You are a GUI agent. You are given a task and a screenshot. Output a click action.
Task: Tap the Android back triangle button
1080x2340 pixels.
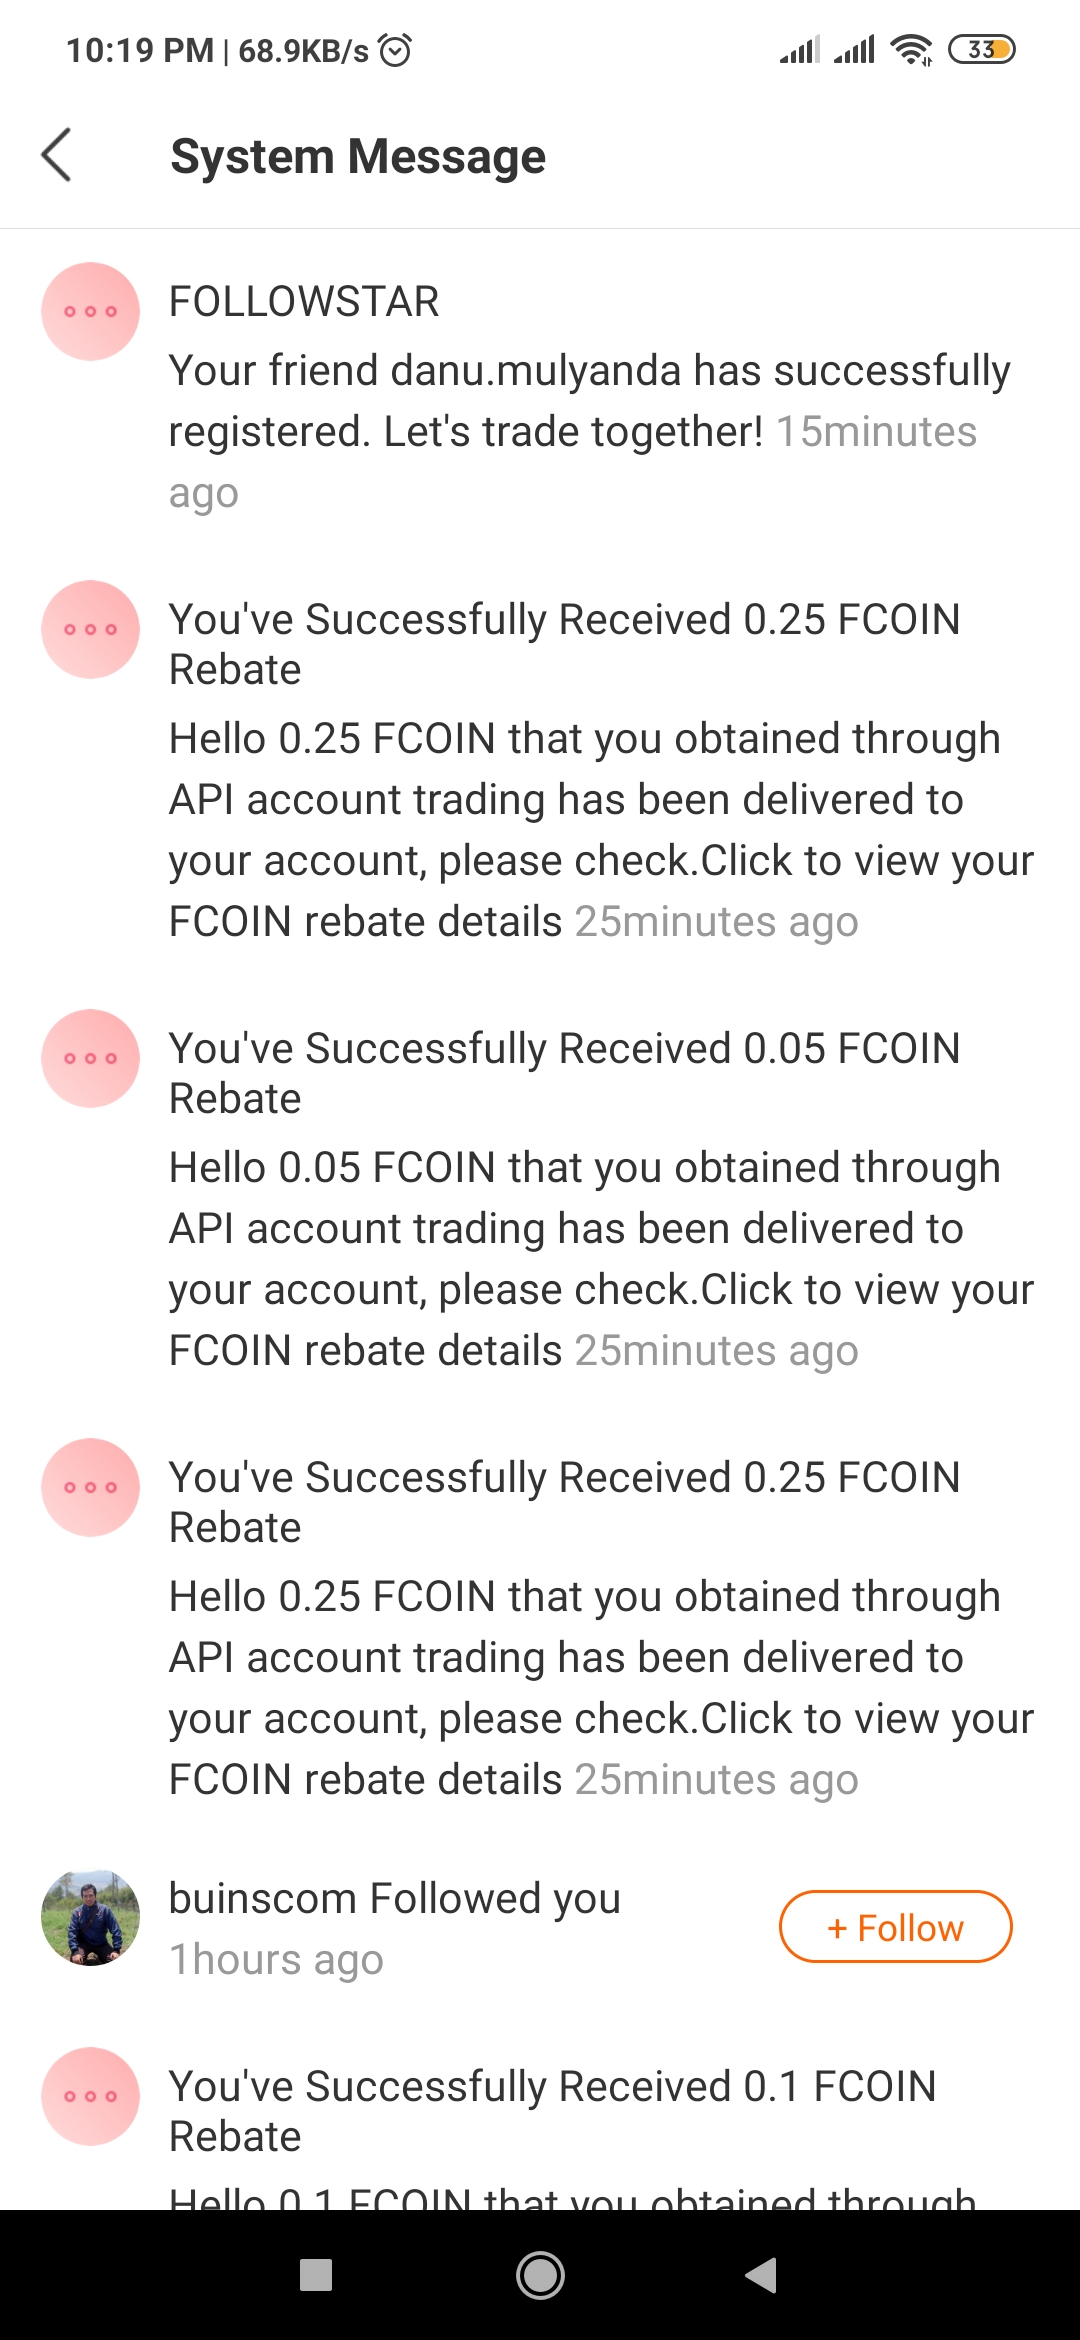coord(762,2275)
